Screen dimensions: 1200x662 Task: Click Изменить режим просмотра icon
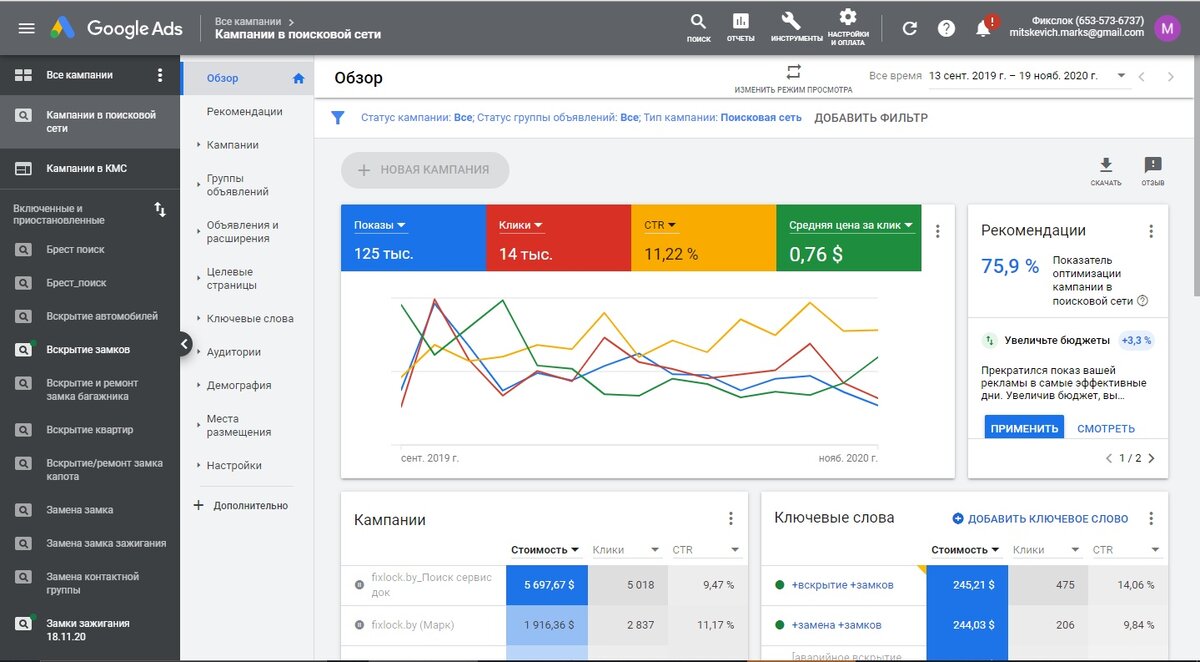pos(794,72)
